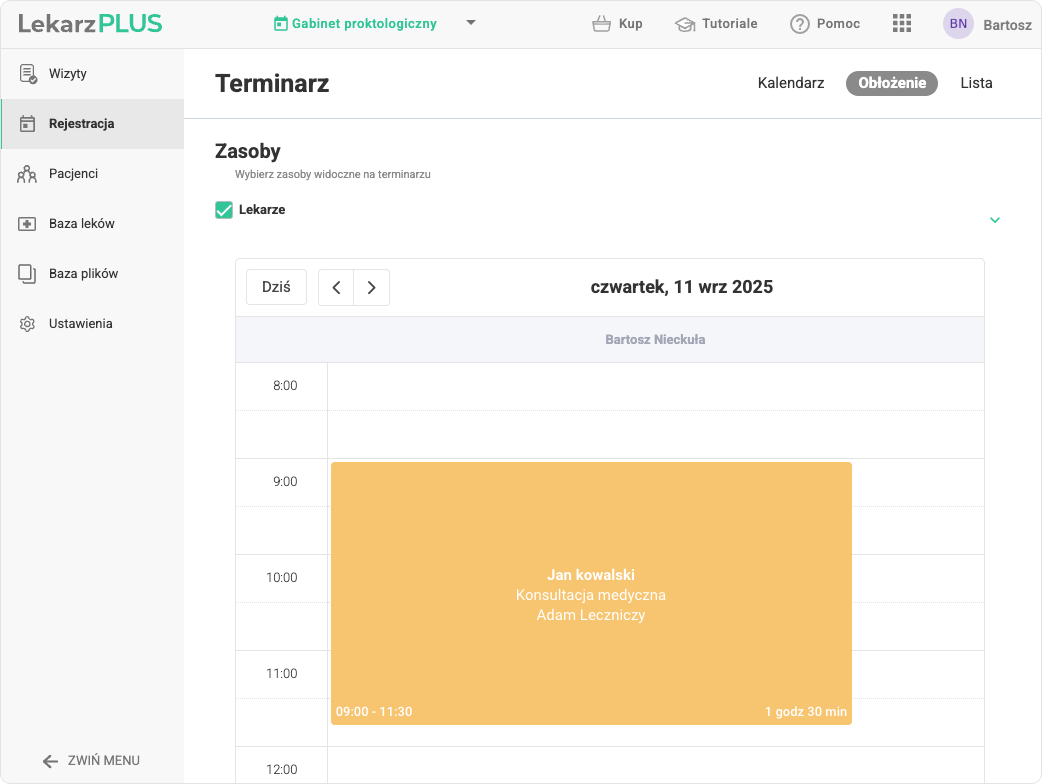The image size is (1042, 784).
Task: Click the Pomoc question mark icon
Action: pos(800,24)
